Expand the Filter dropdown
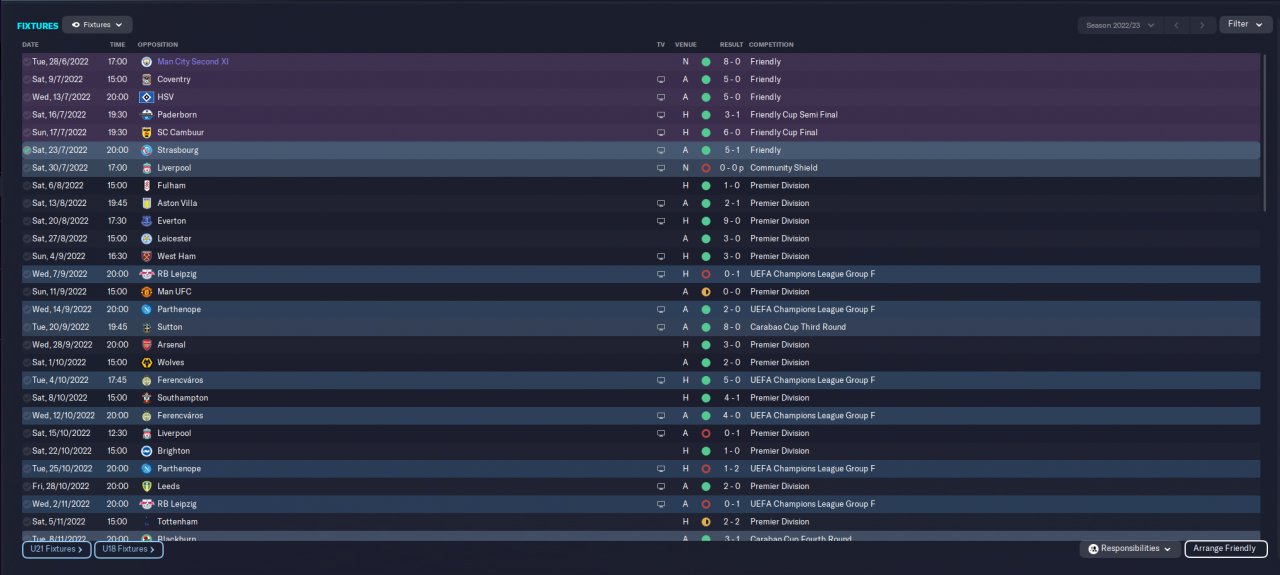The image size is (1280, 575). pyautogui.click(x=1245, y=24)
